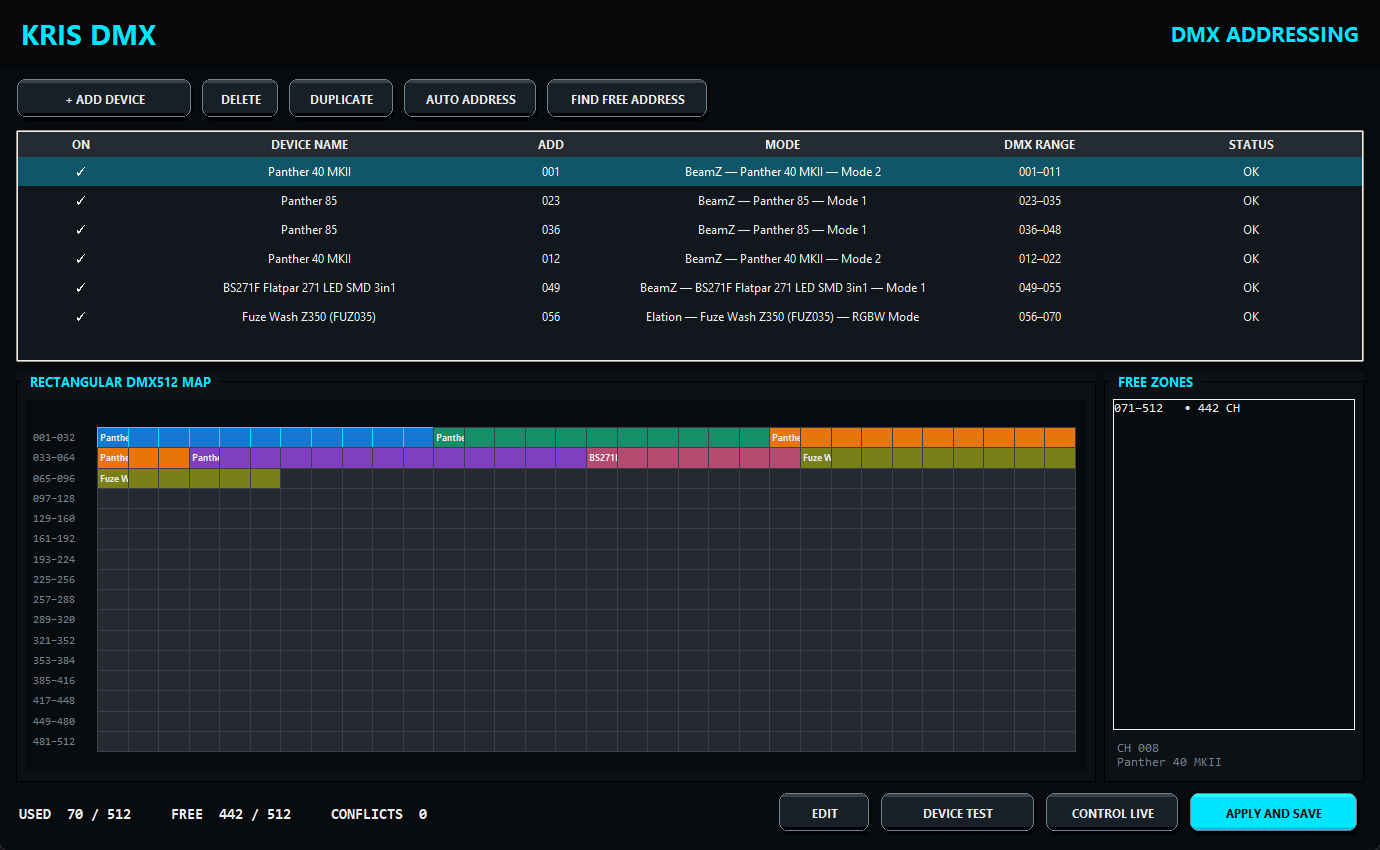
Task: Click the DEVICE NAME column header
Action: (310, 145)
